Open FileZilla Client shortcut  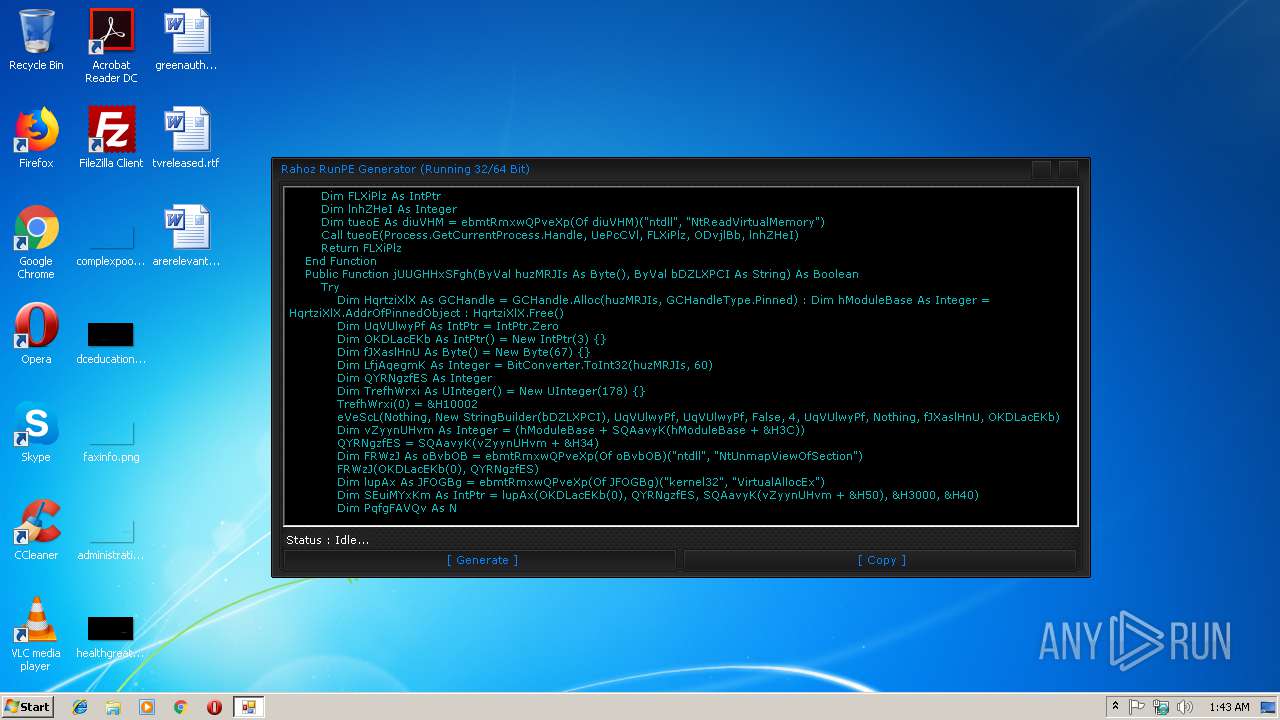tap(111, 138)
